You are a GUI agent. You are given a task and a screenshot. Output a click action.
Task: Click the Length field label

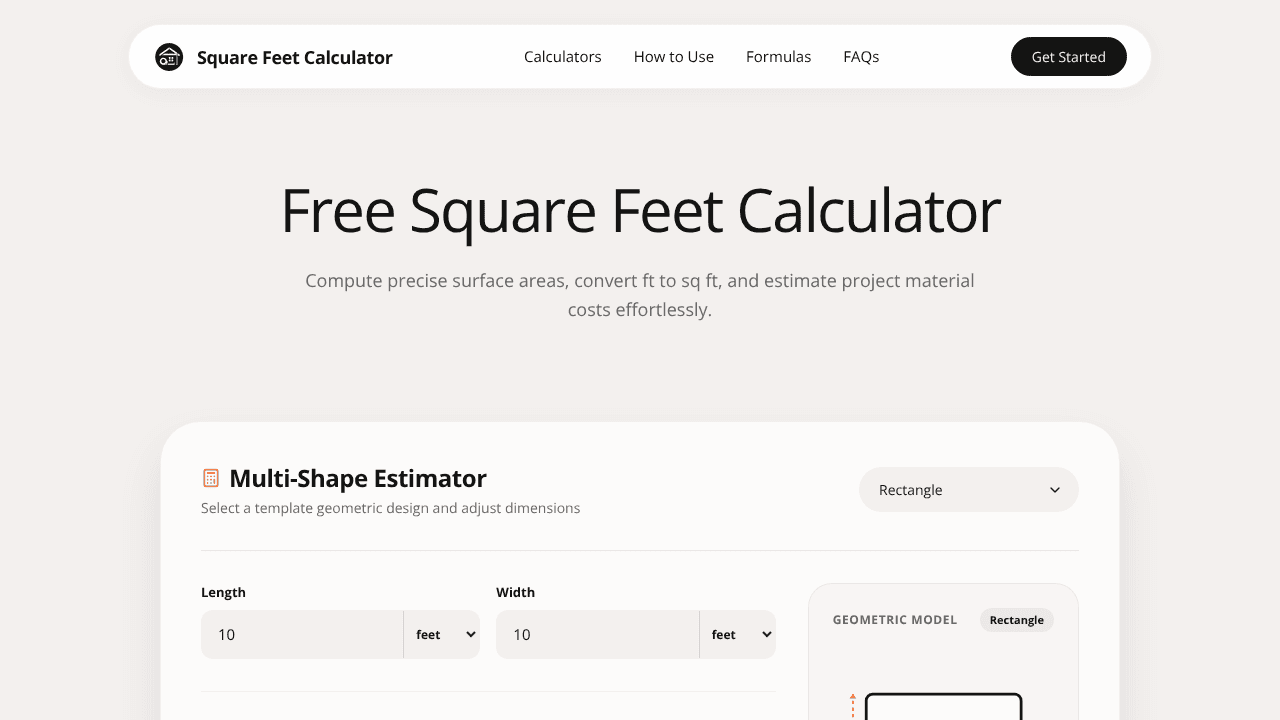pos(223,592)
